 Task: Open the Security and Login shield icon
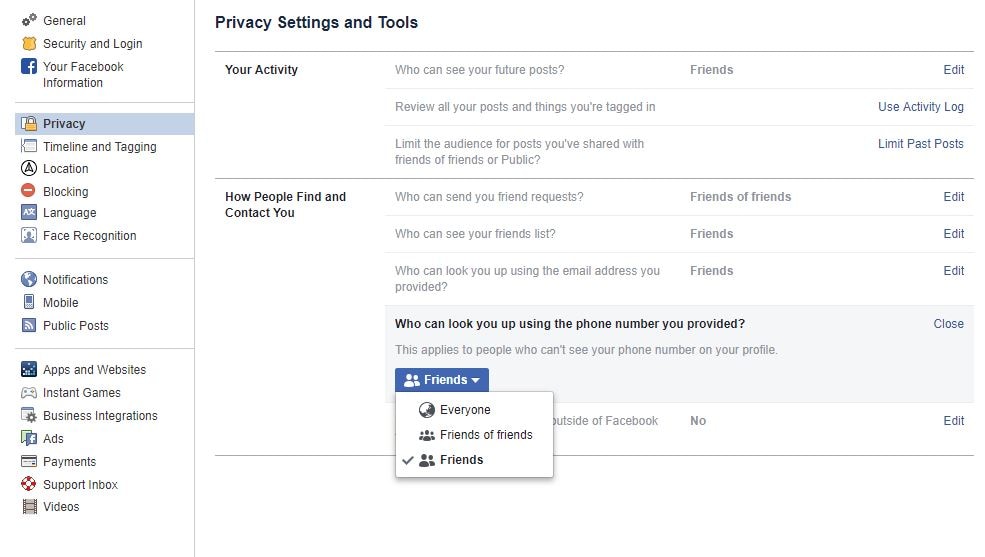pos(29,43)
